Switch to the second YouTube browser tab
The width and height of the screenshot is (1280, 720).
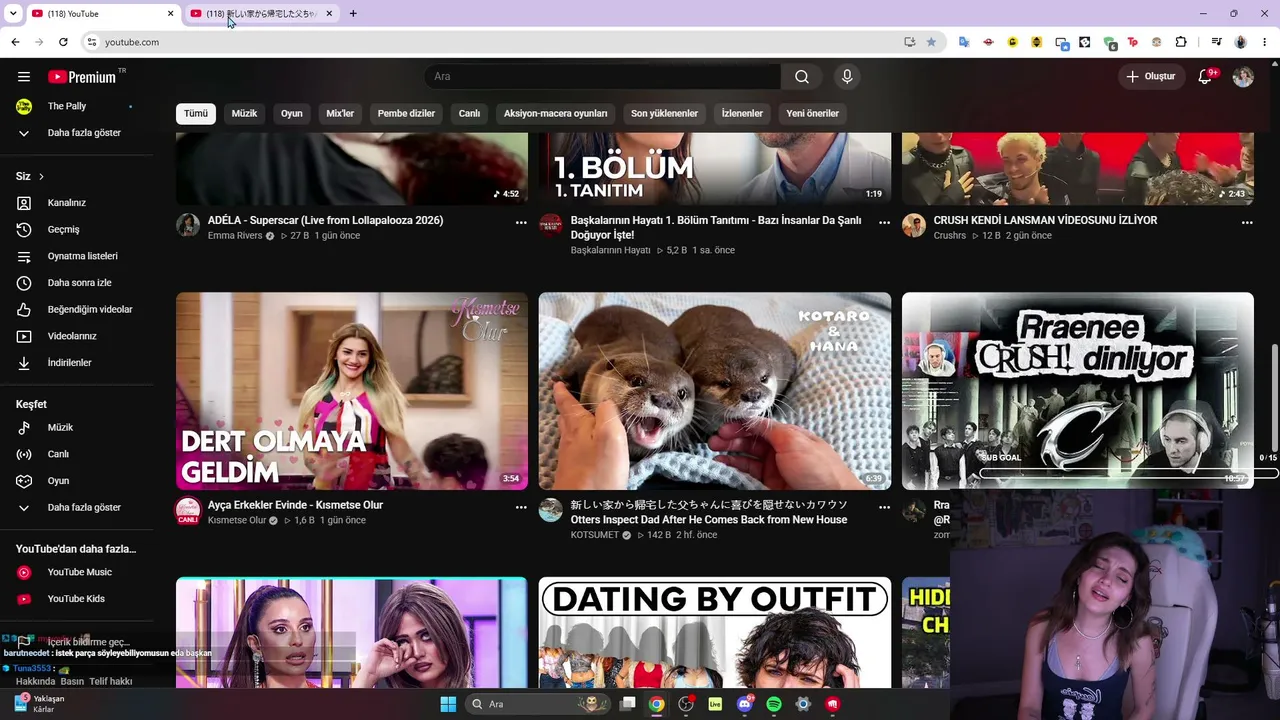tap(262, 14)
